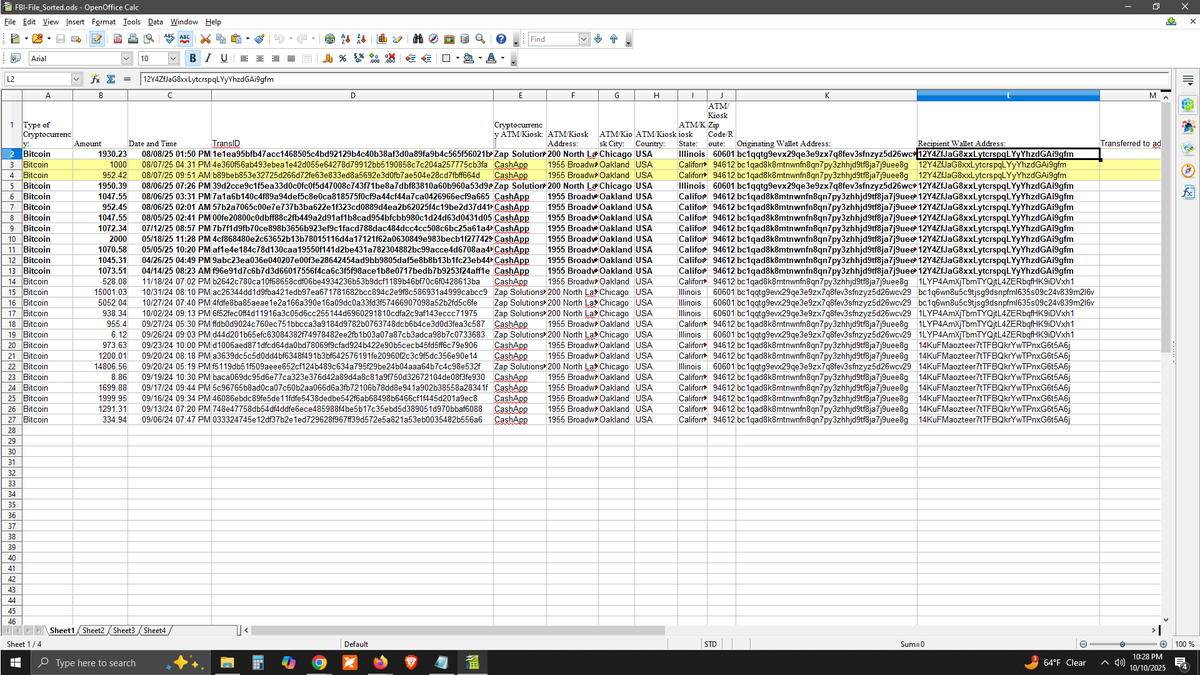Click the Sum sigma icon
1200x675 pixels.
pyautogui.click(x=113, y=79)
